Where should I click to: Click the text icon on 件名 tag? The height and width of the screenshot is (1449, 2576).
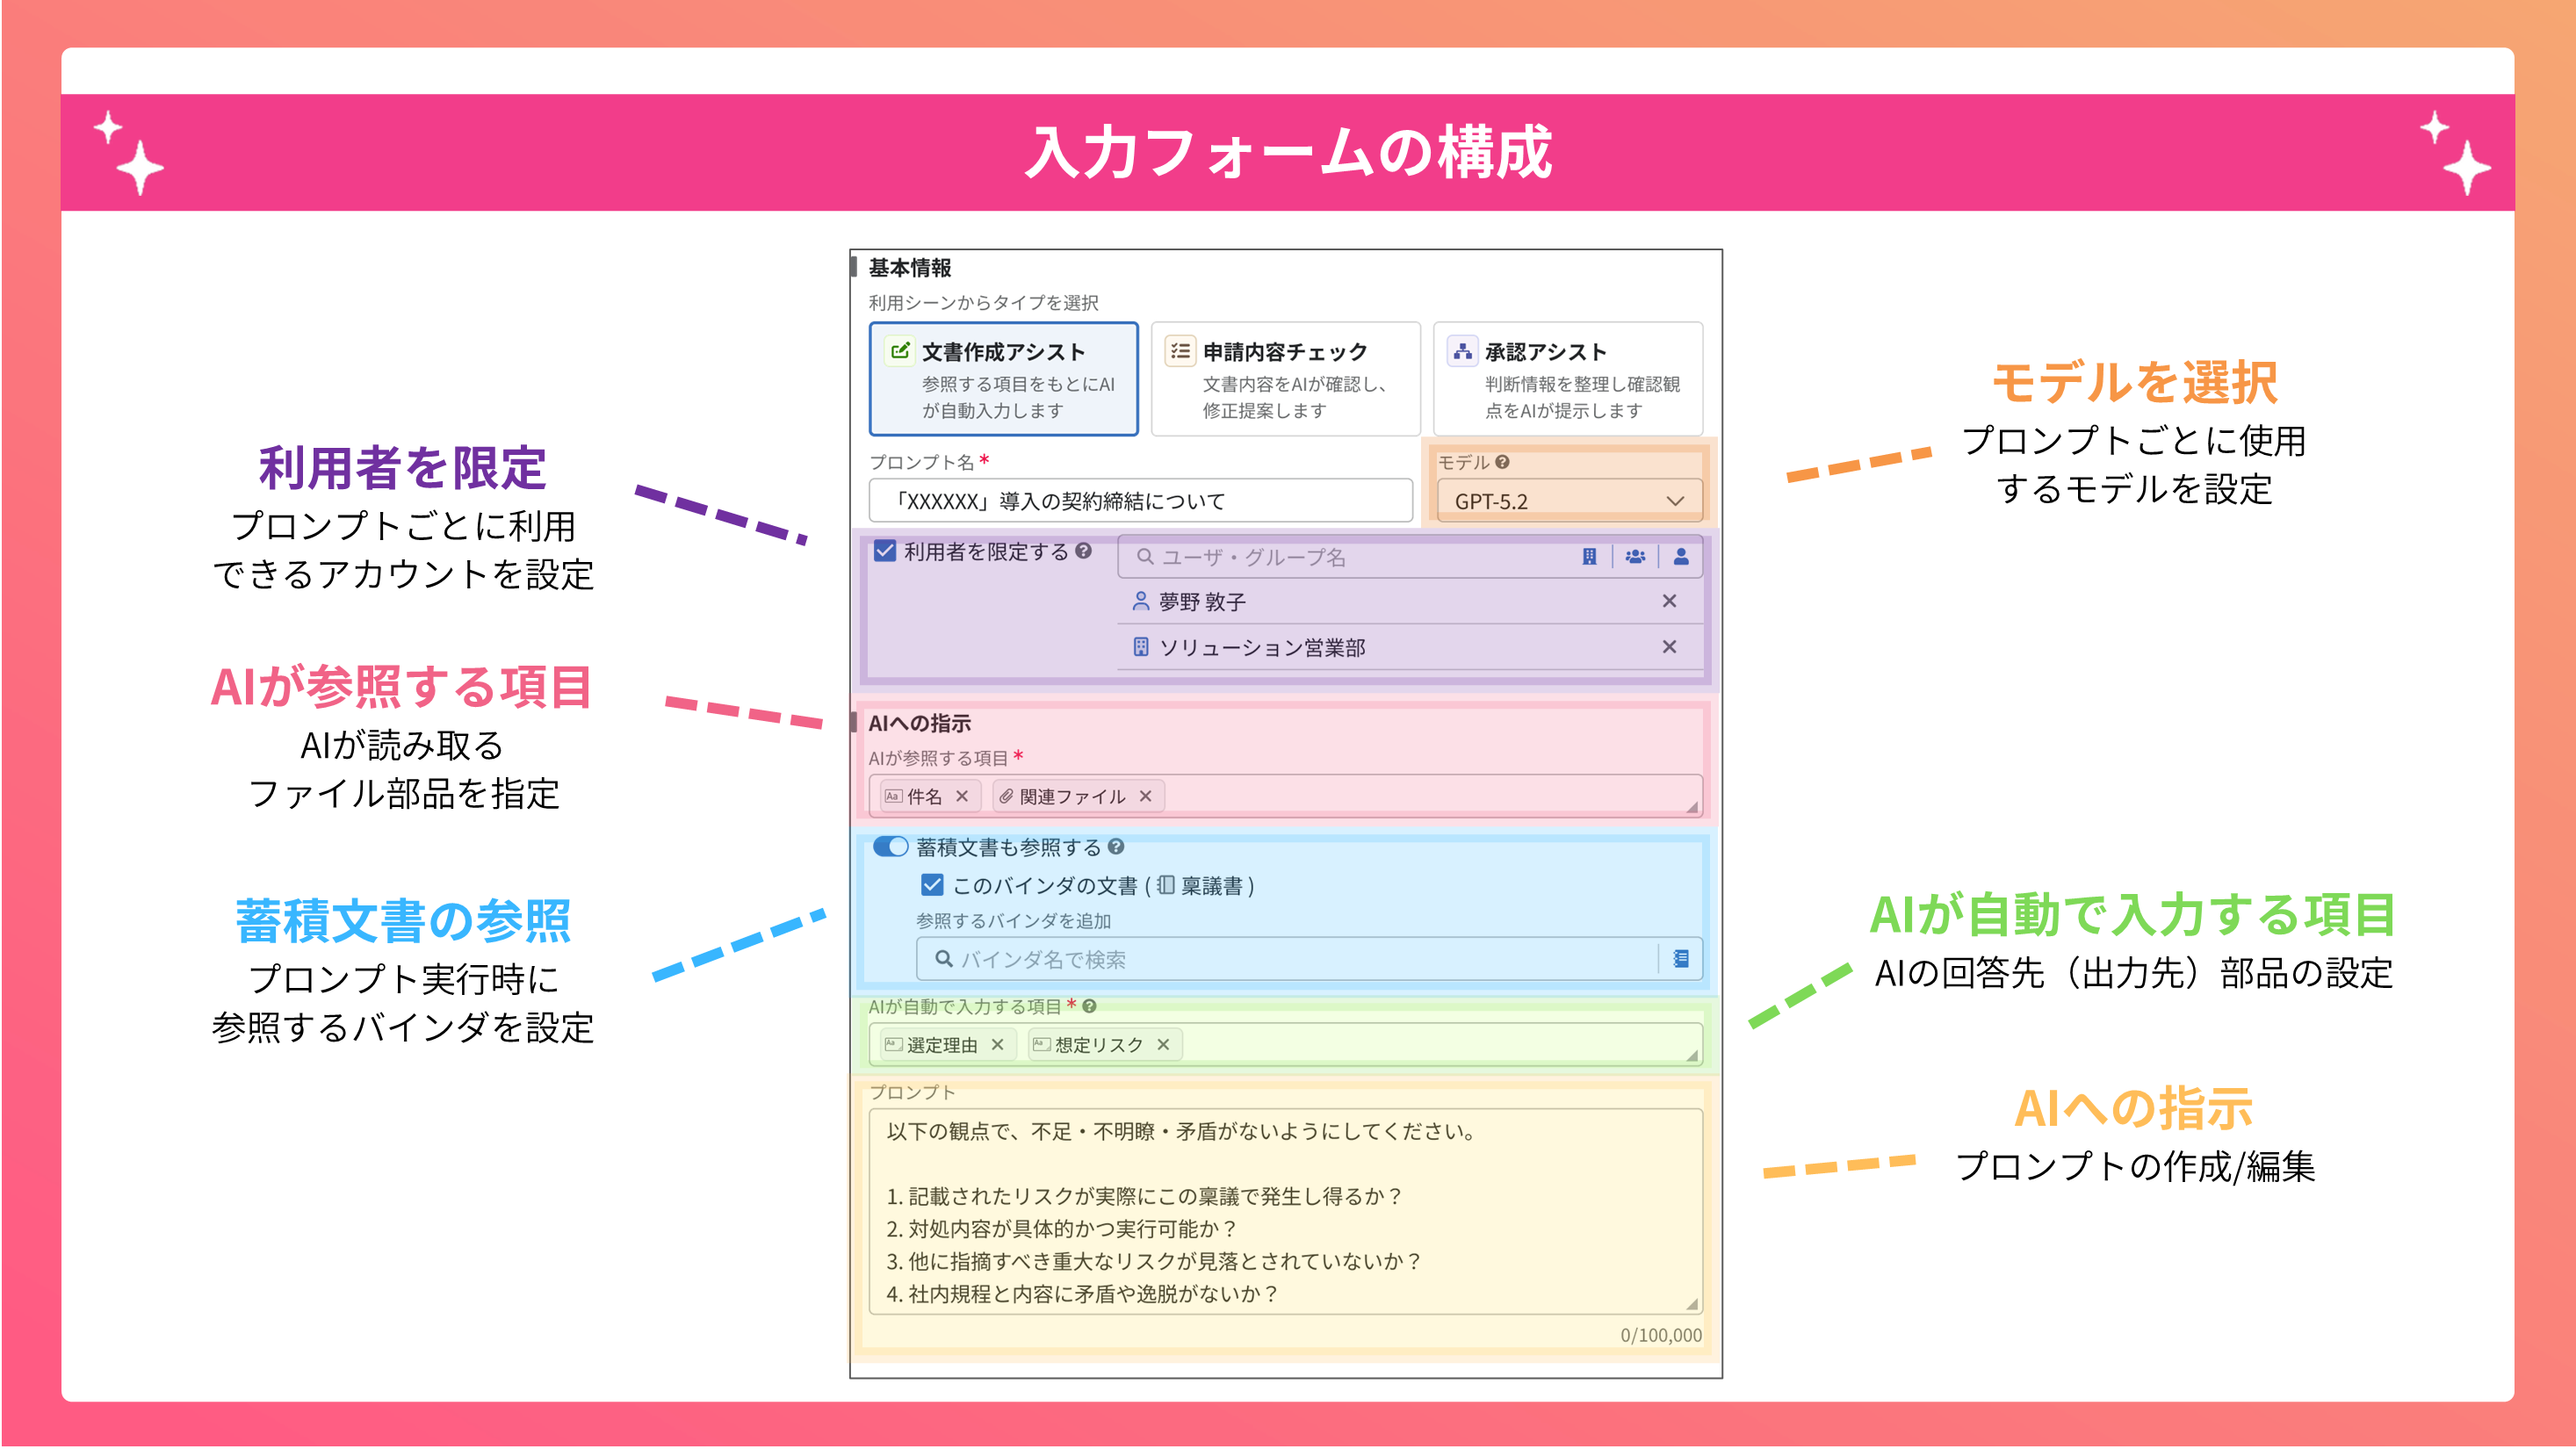[893, 796]
